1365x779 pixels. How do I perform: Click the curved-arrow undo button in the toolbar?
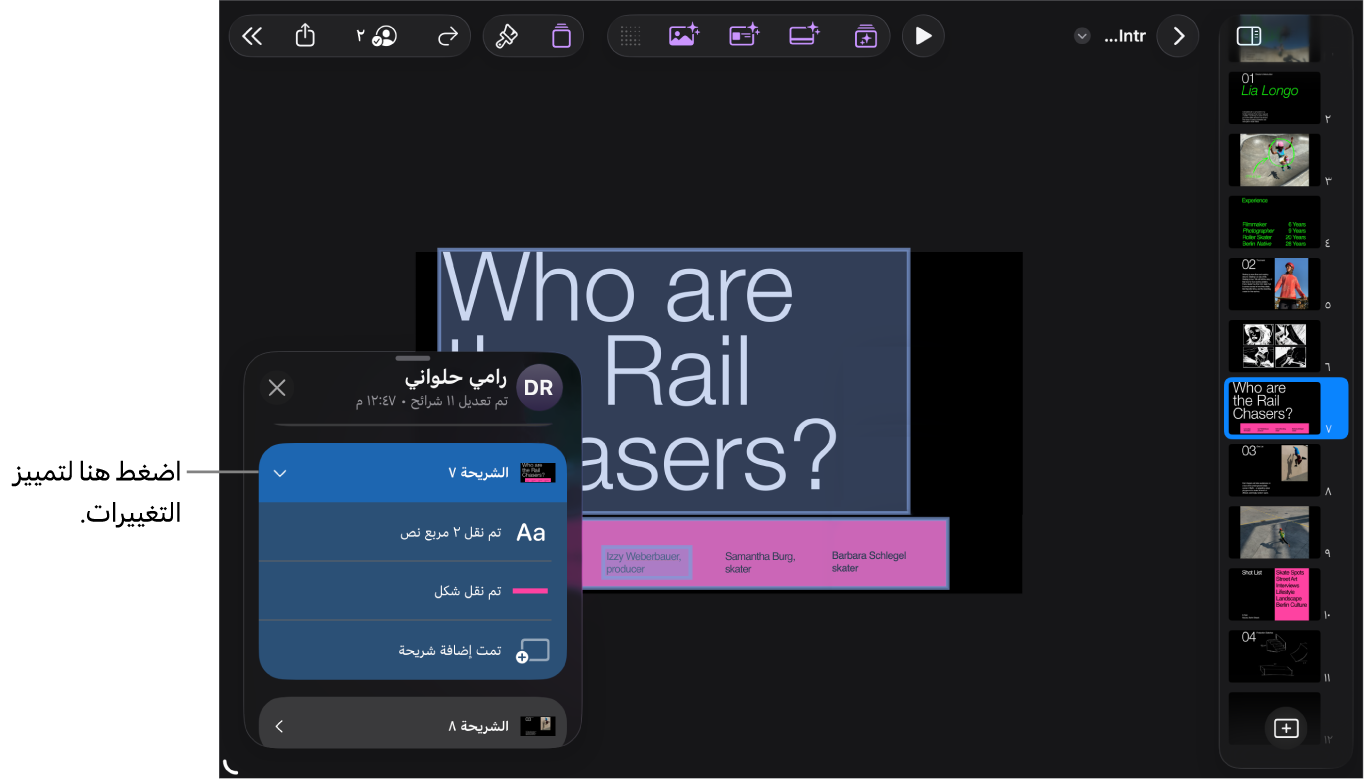[x=447, y=36]
